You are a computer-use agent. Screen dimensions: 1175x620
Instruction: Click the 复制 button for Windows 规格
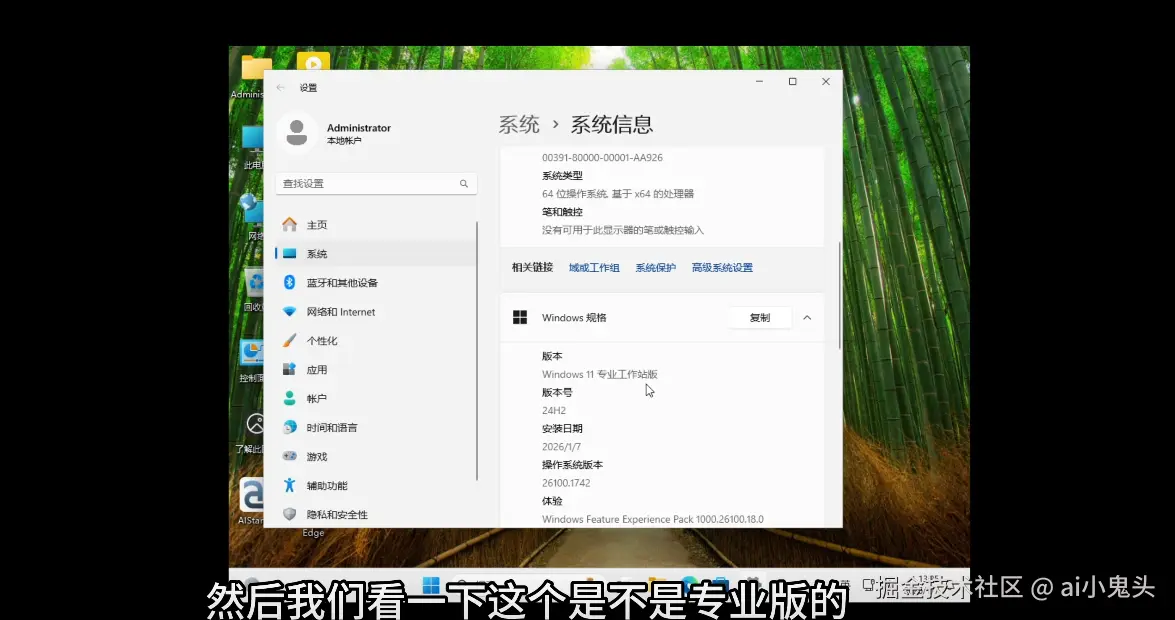coord(760,318)
